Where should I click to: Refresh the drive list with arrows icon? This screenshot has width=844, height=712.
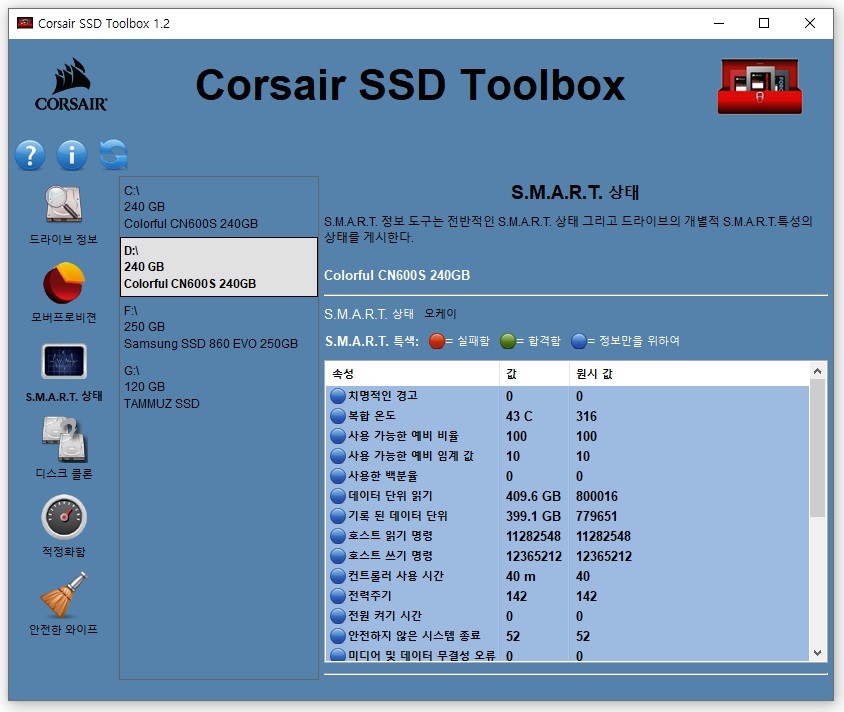[x=114, y=155]
